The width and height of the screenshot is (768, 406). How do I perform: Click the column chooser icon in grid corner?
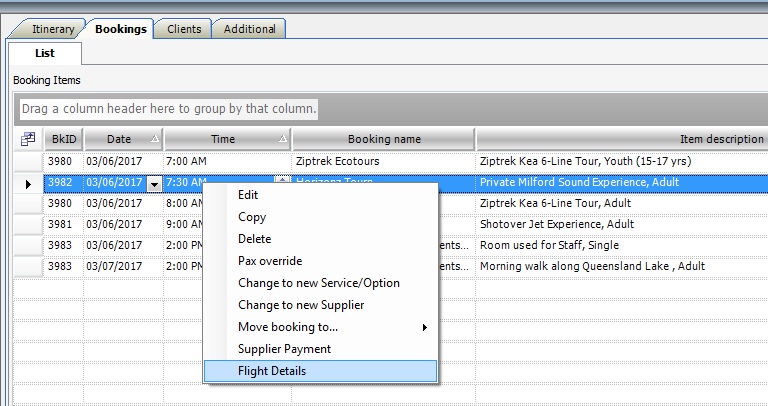27,139
